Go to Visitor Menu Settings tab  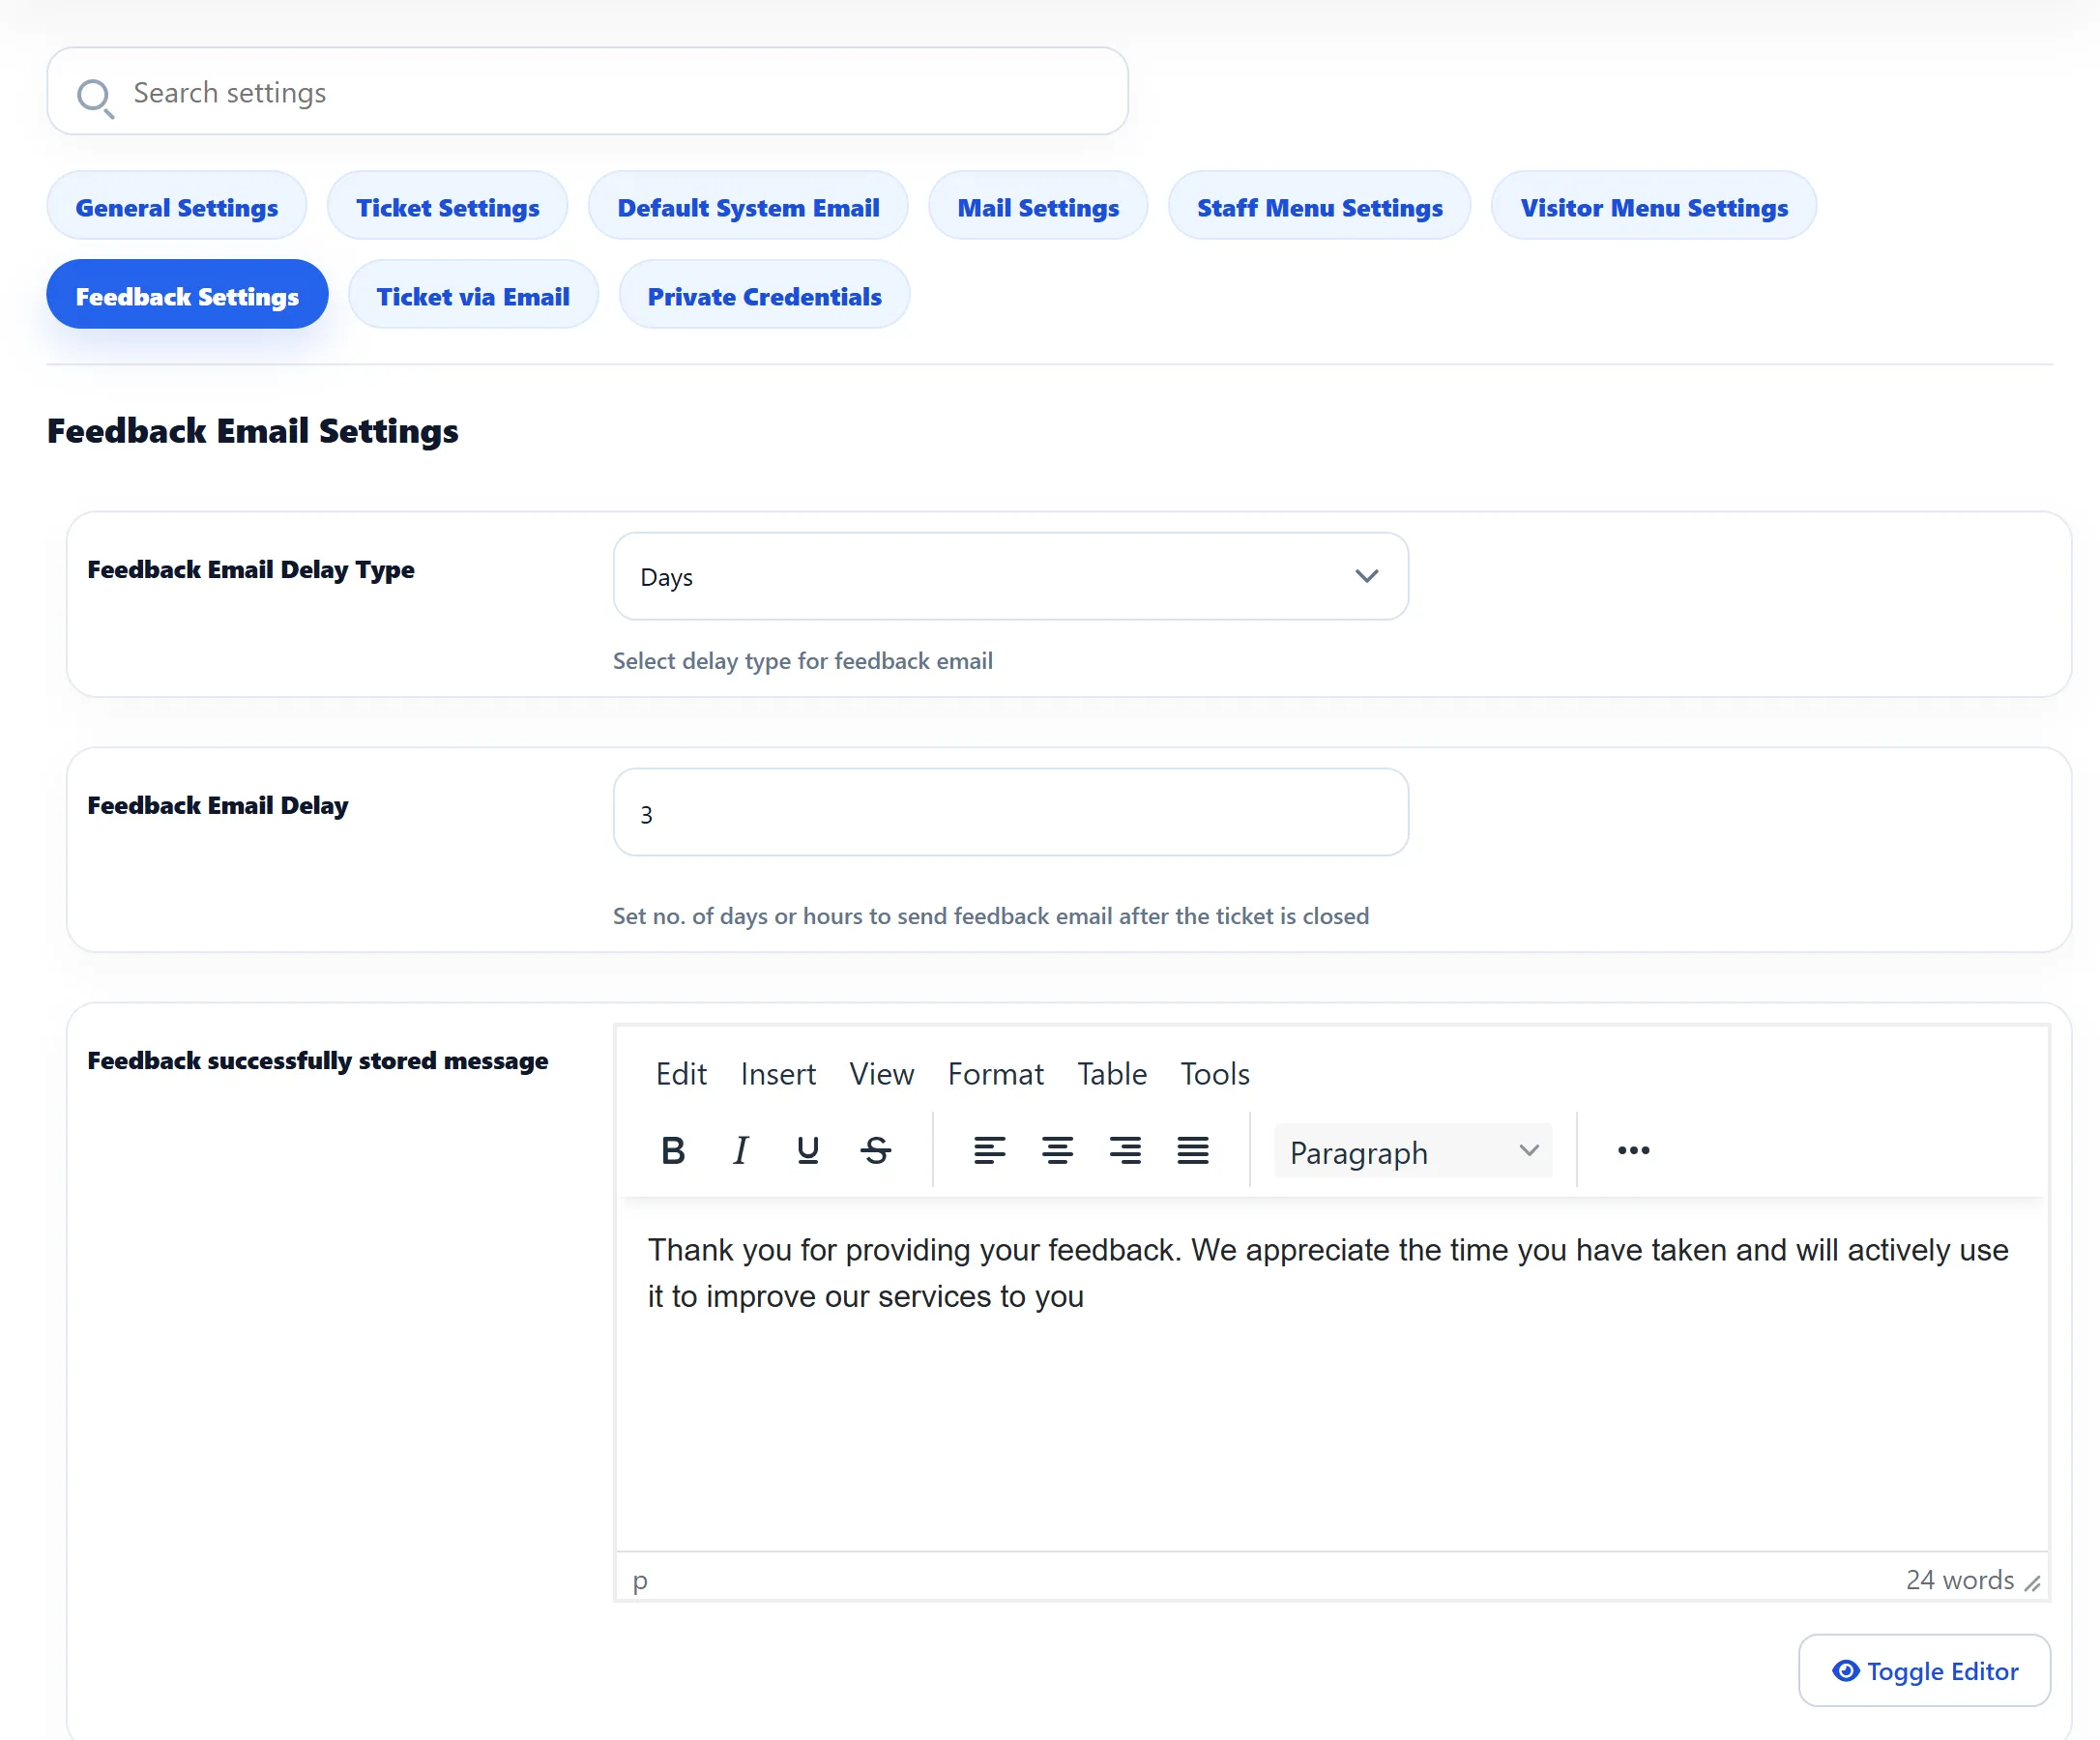click(x=1654, y=207)
